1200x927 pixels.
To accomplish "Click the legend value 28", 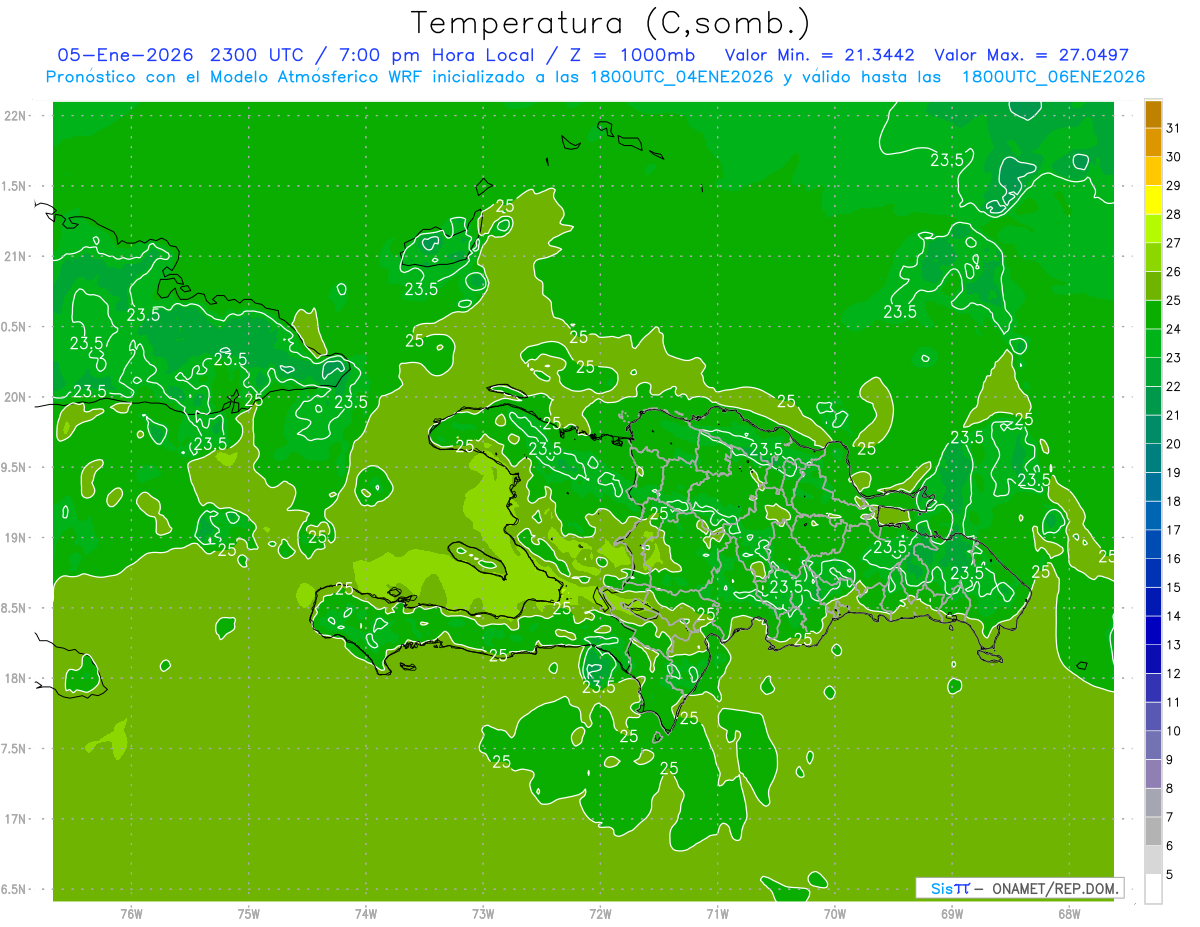I will pyautogui.click(x=1174, y=214).
